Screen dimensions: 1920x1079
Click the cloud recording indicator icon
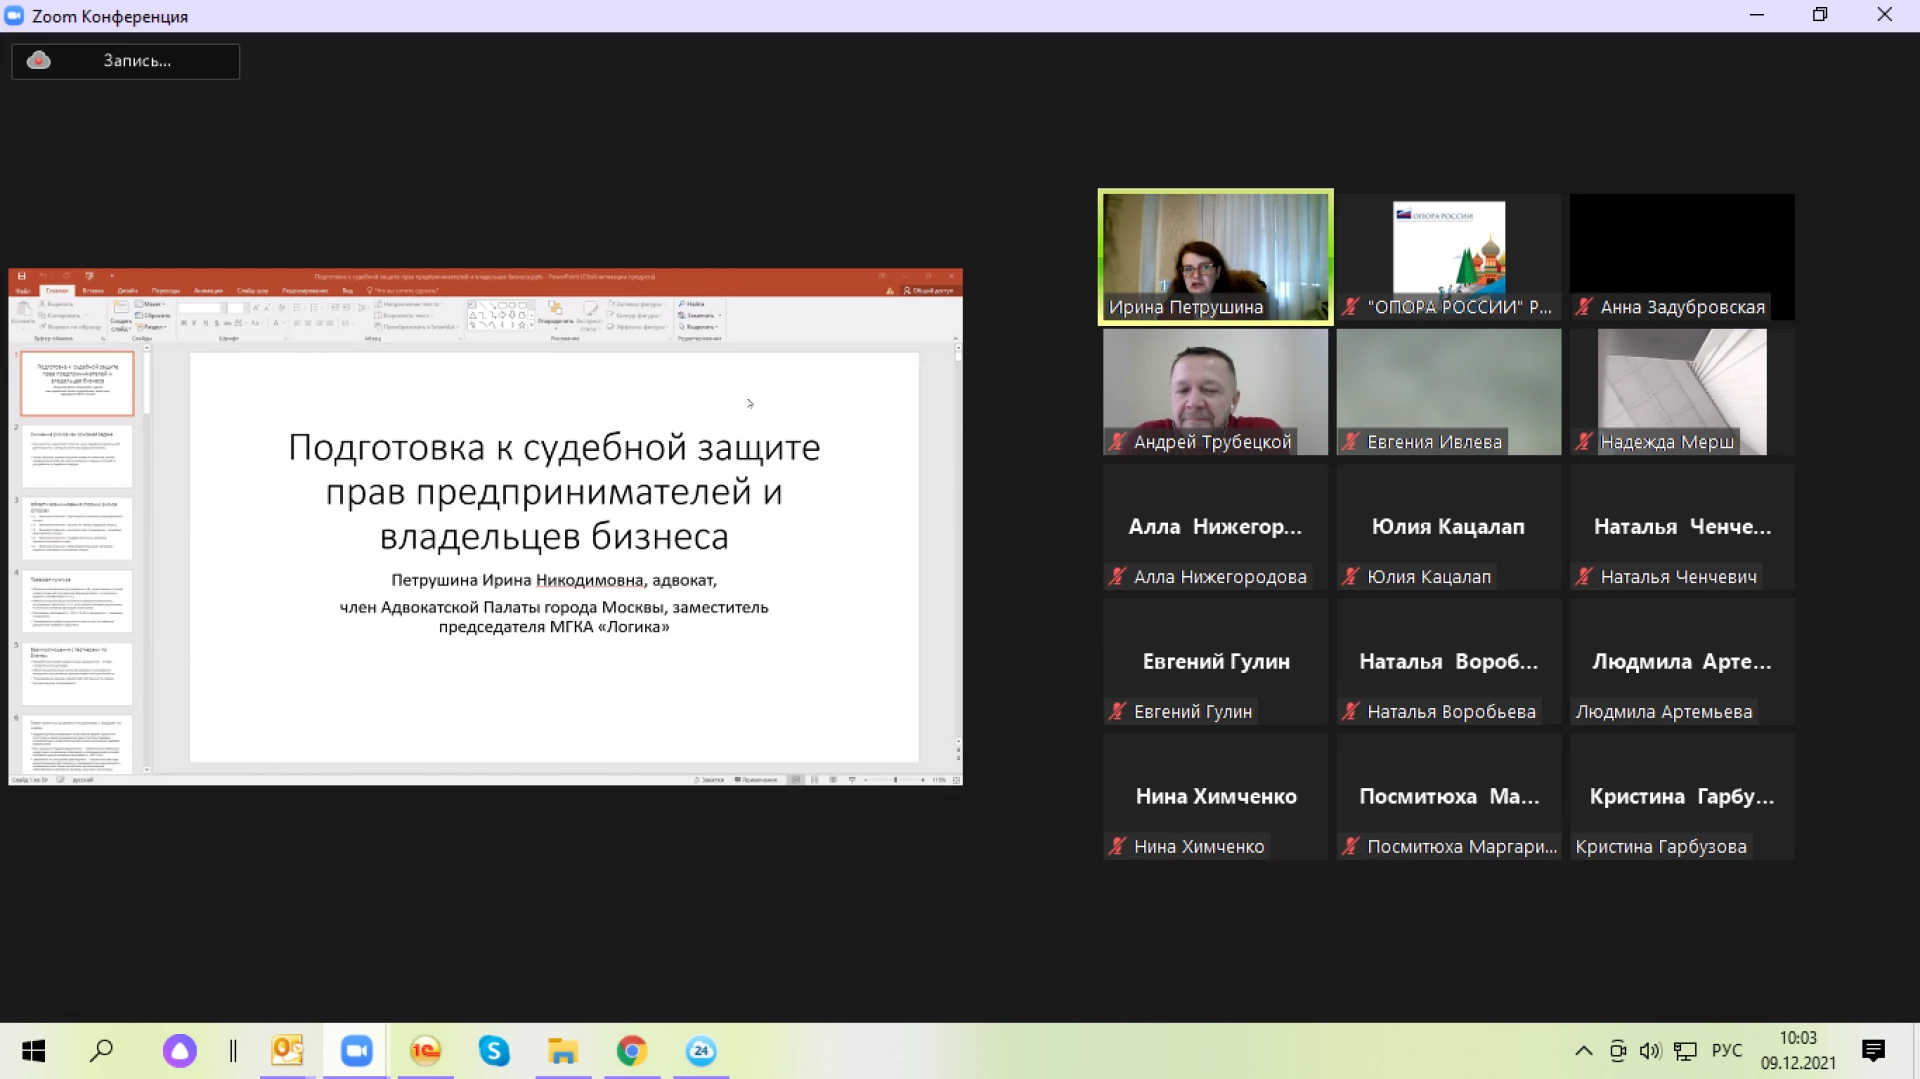tap(39, 61)
